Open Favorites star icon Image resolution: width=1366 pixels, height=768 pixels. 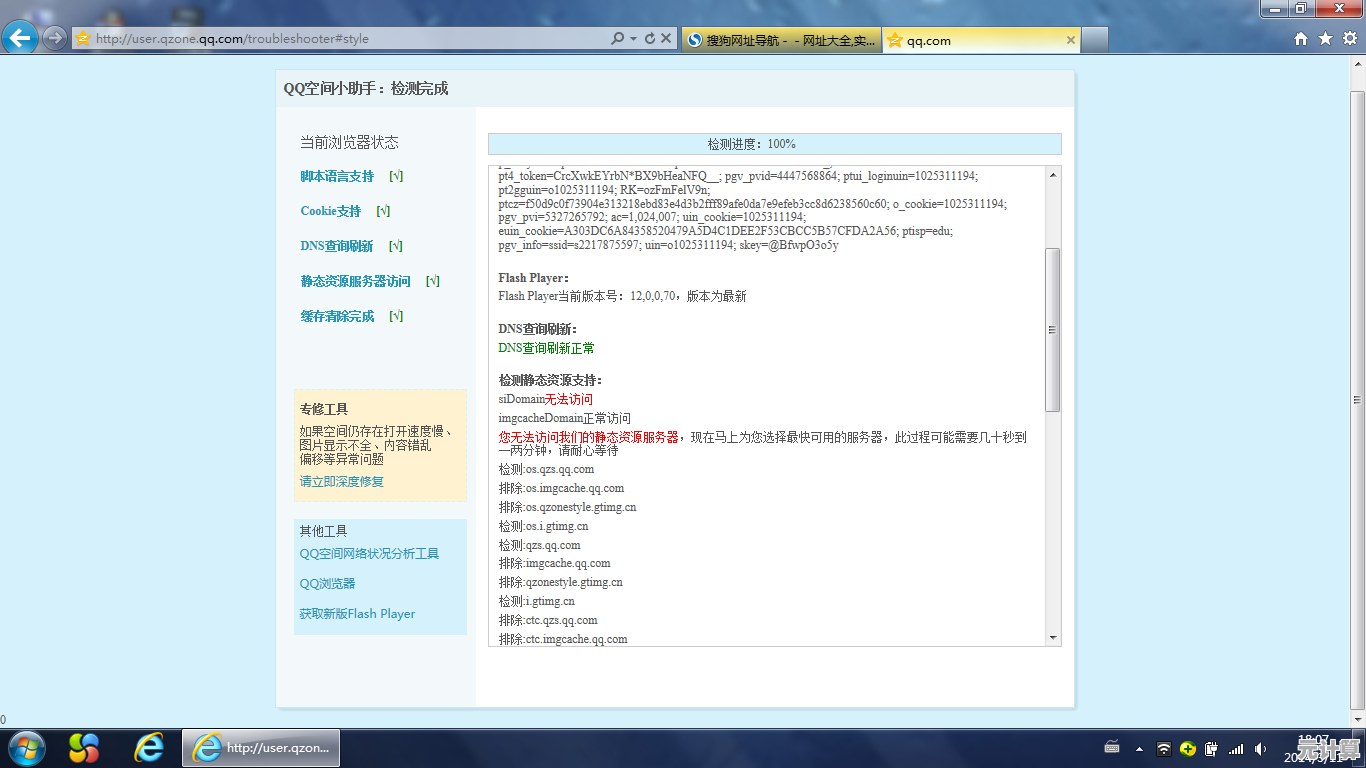pos(1325,38)
